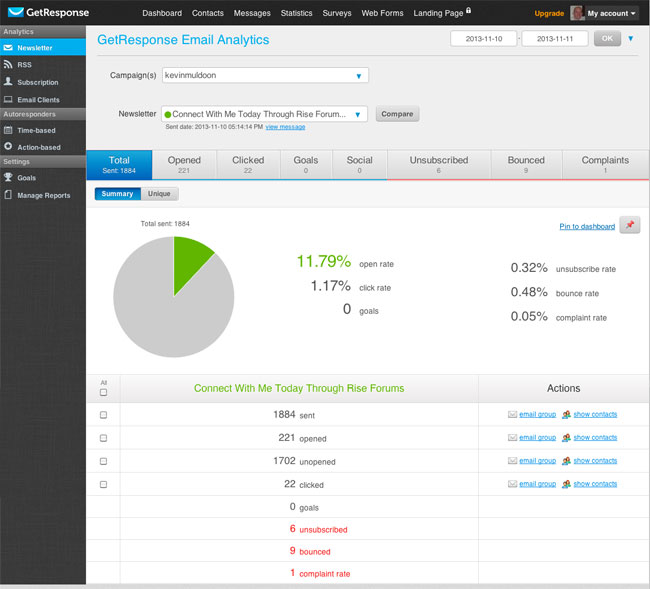The image size is (650, 589).
Task: Click the account avatar picture
Action: point(577,13)
